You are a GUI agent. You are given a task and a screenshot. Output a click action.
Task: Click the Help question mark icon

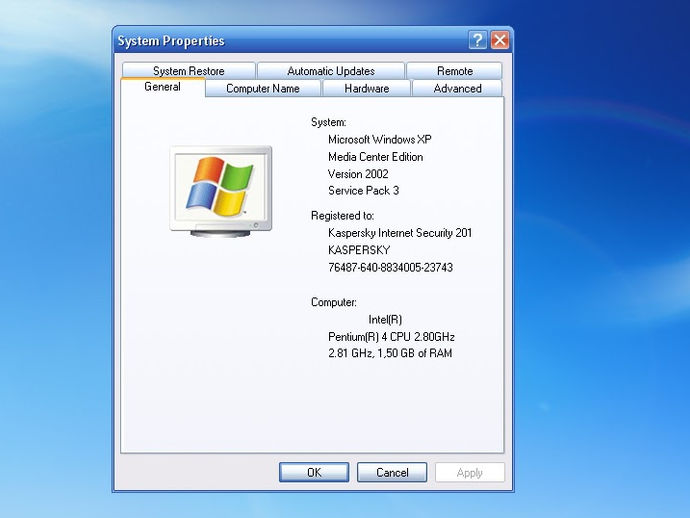(477, 40)
